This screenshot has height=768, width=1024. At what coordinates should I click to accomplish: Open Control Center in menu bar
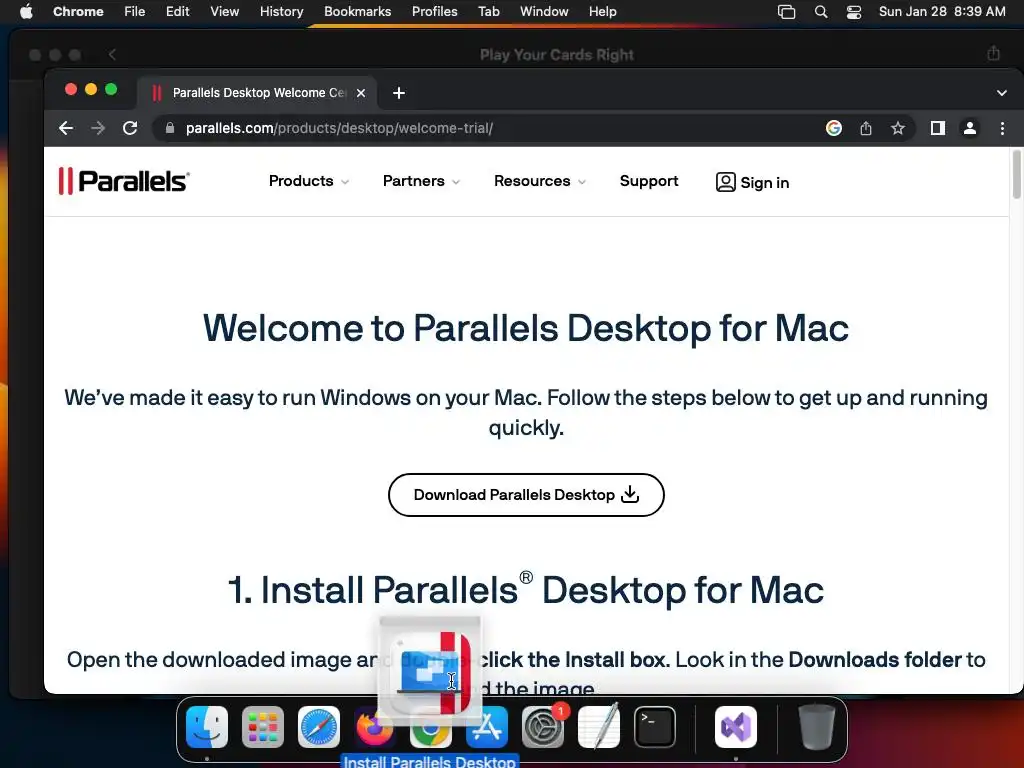pos(854,11)
